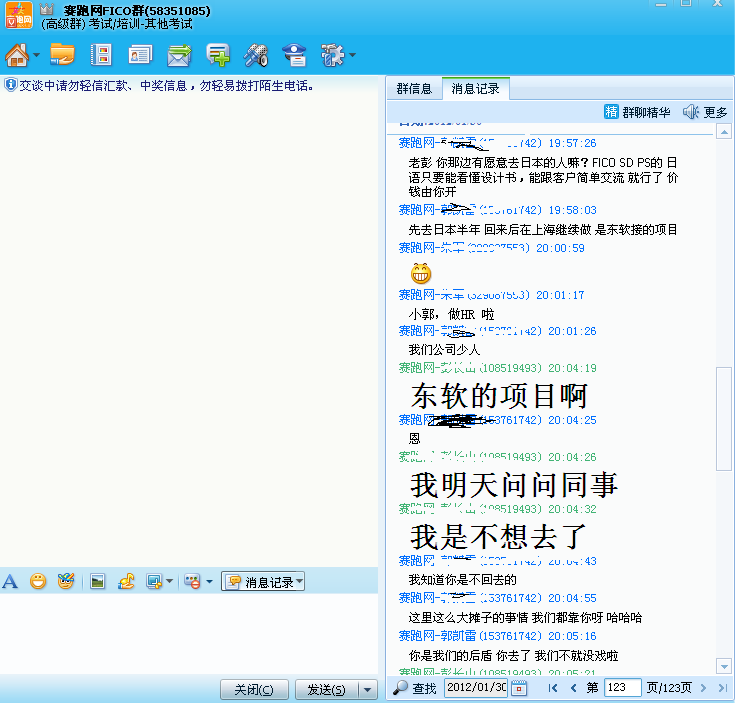Open the font formatting A icon
The height and width of the screenshot is (703, 735).
point(10,582)
